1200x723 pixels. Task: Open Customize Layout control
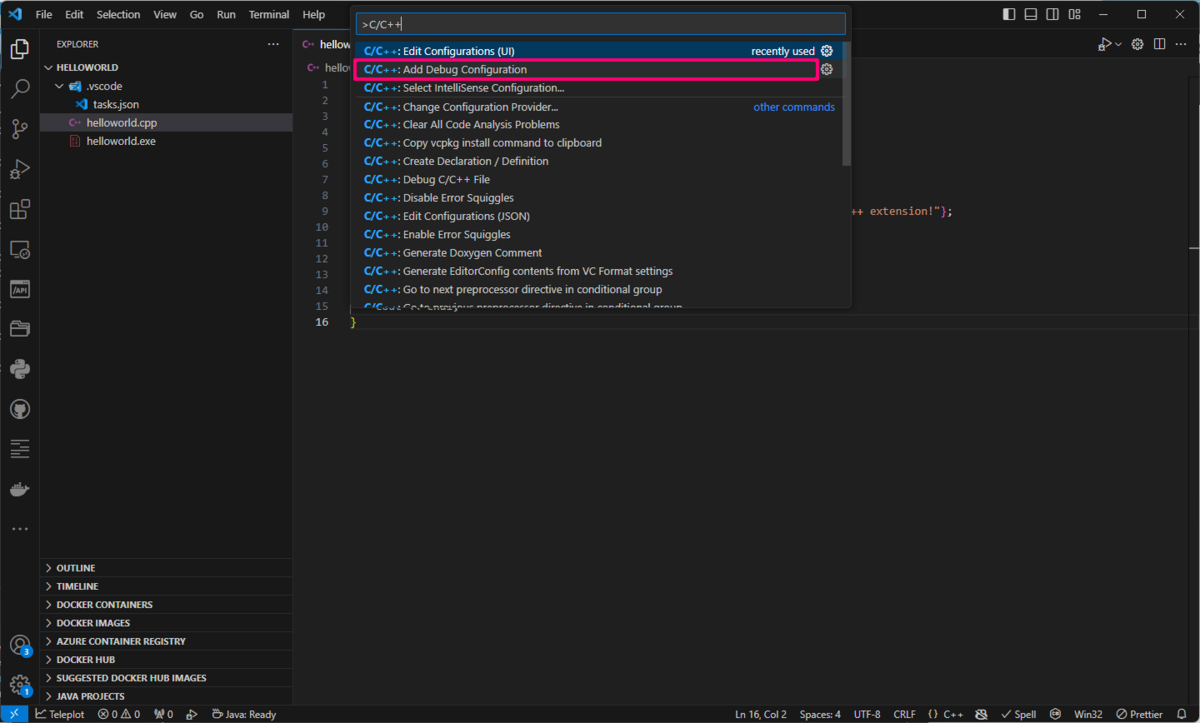pos(1074,15)
